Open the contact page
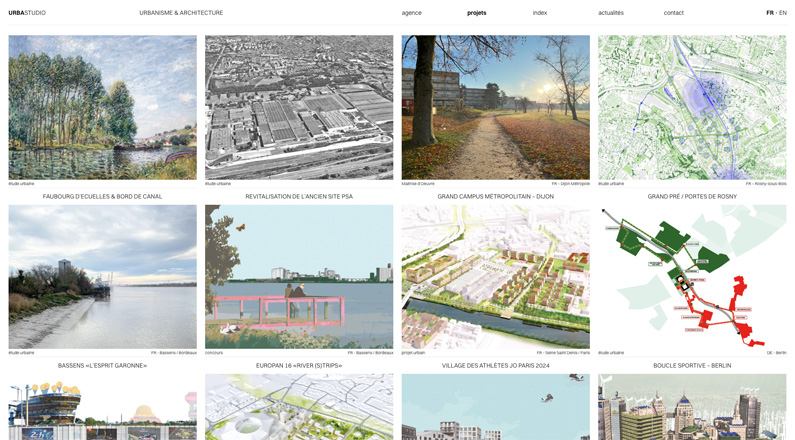The height and width of the screenshot is (440, 795). pos(673,13)
